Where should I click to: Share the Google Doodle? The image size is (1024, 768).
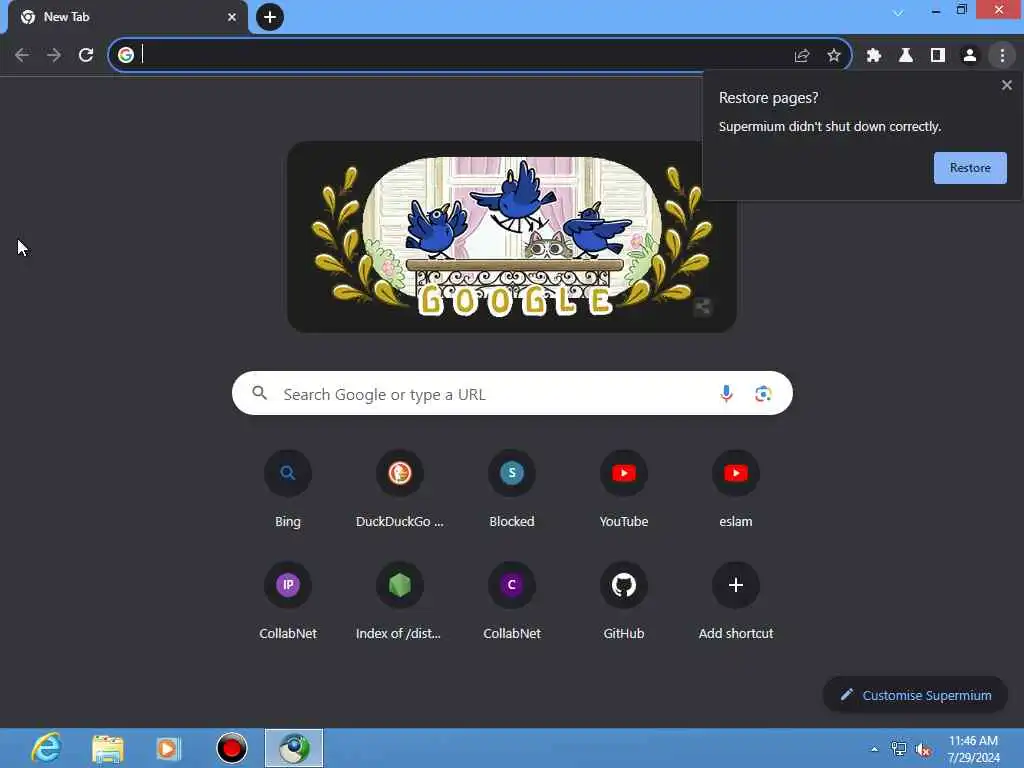[x=703, y=306]
